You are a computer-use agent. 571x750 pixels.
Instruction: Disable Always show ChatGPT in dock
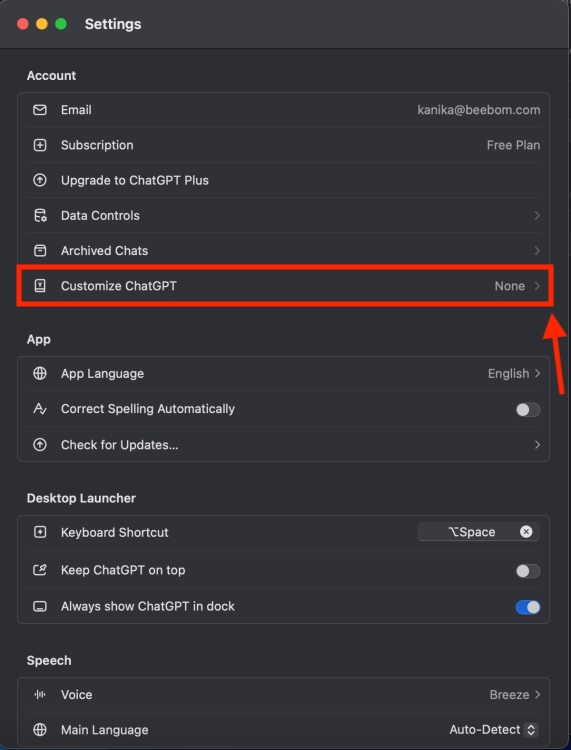(x=527, y=607)
